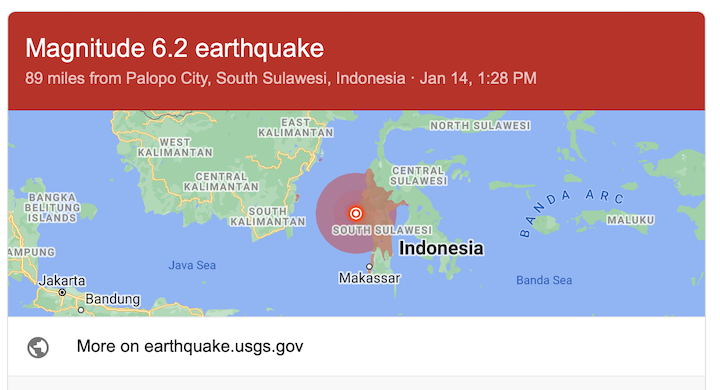The height and width of the screenshot is (390, 720).
Task: Select the Central Sulawesi label on map
Action: point(418,176)
